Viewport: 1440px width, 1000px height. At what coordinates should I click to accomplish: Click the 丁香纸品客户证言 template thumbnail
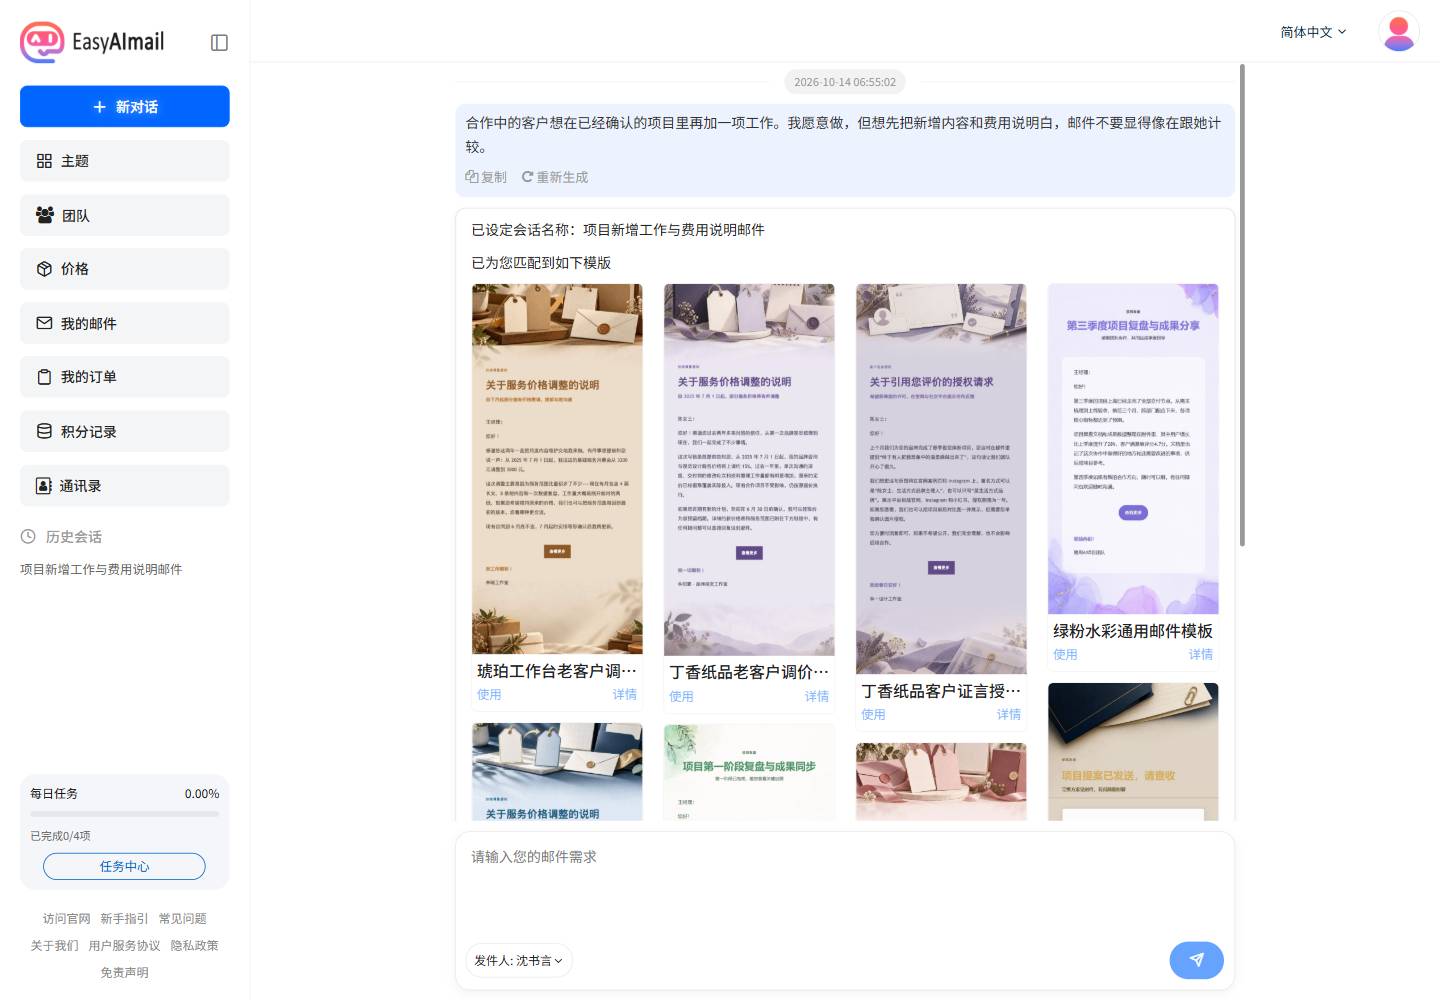click(941, 479)
